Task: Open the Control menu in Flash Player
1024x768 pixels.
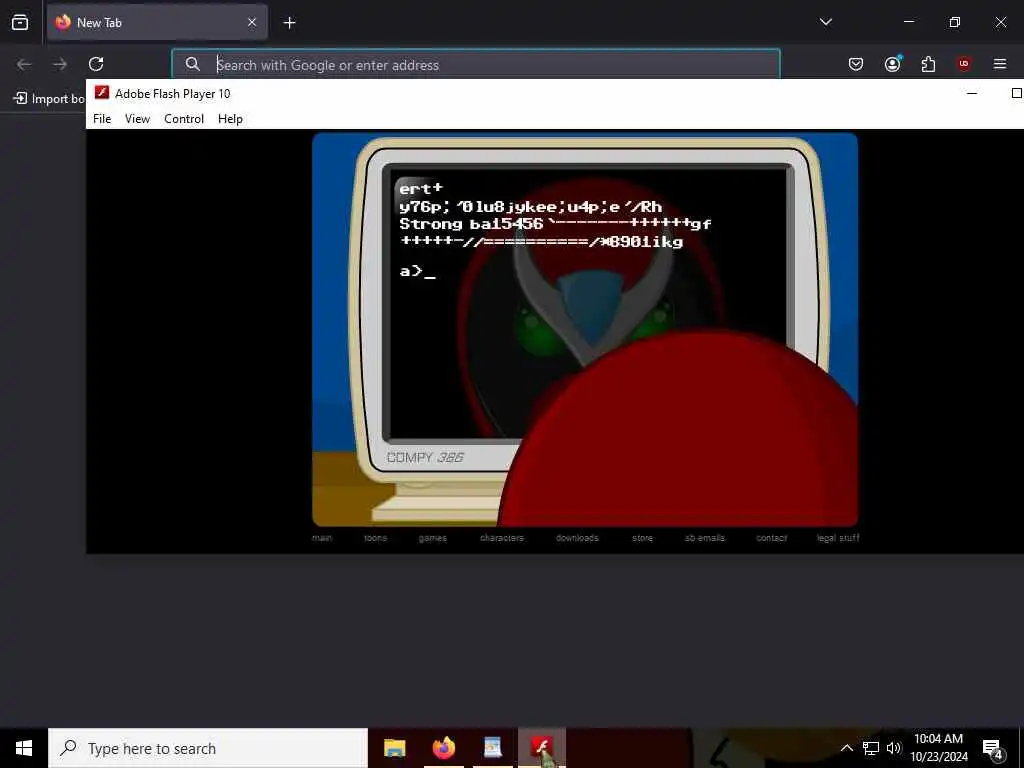Action: point(184,119)
